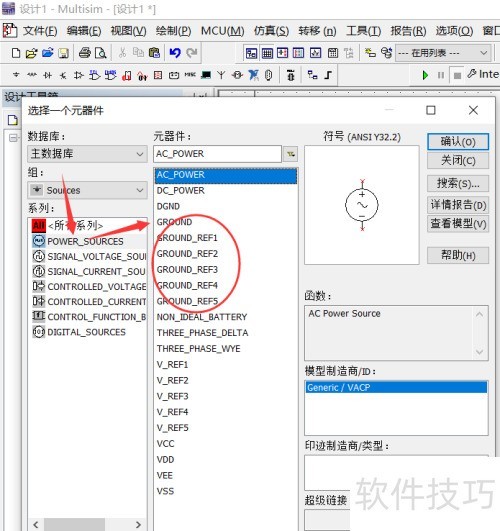Click the Redo arrow icon
The image size is (500, 531).
[x=192, y=53]
